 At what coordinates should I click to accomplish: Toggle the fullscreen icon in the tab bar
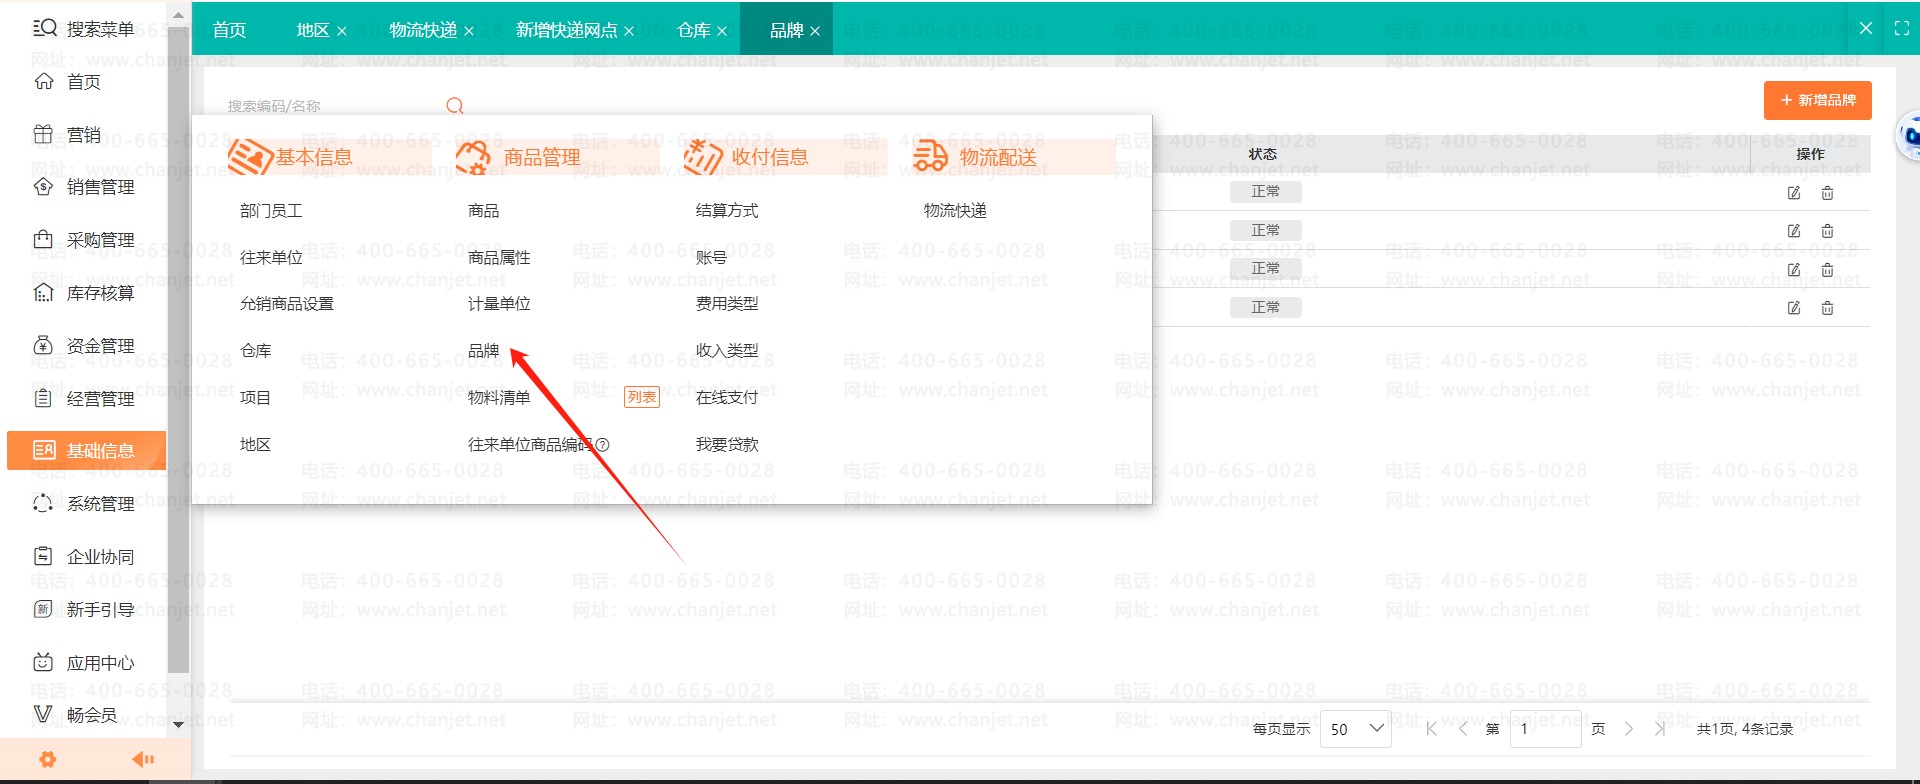click(x=1902, y=28)
